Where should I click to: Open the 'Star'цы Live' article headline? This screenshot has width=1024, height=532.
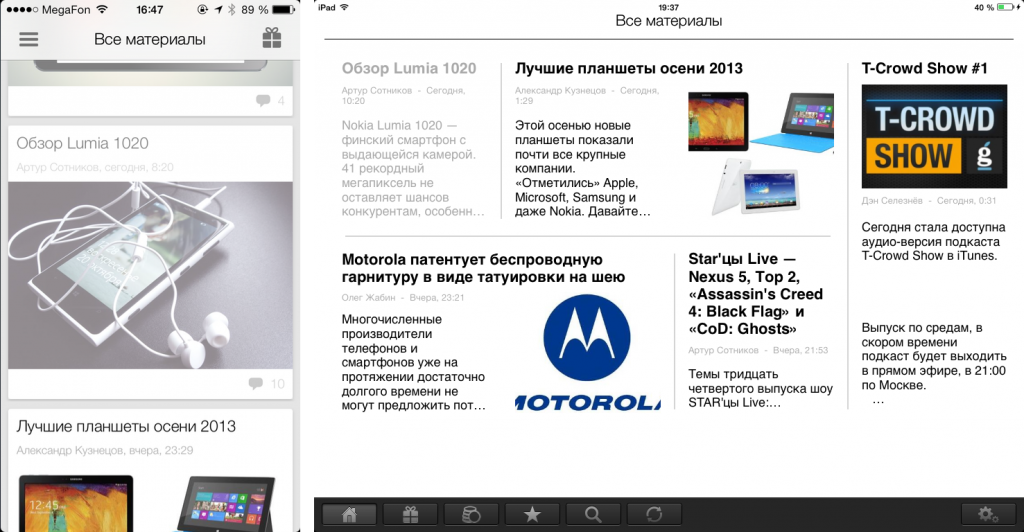click(x=756, y=294)
